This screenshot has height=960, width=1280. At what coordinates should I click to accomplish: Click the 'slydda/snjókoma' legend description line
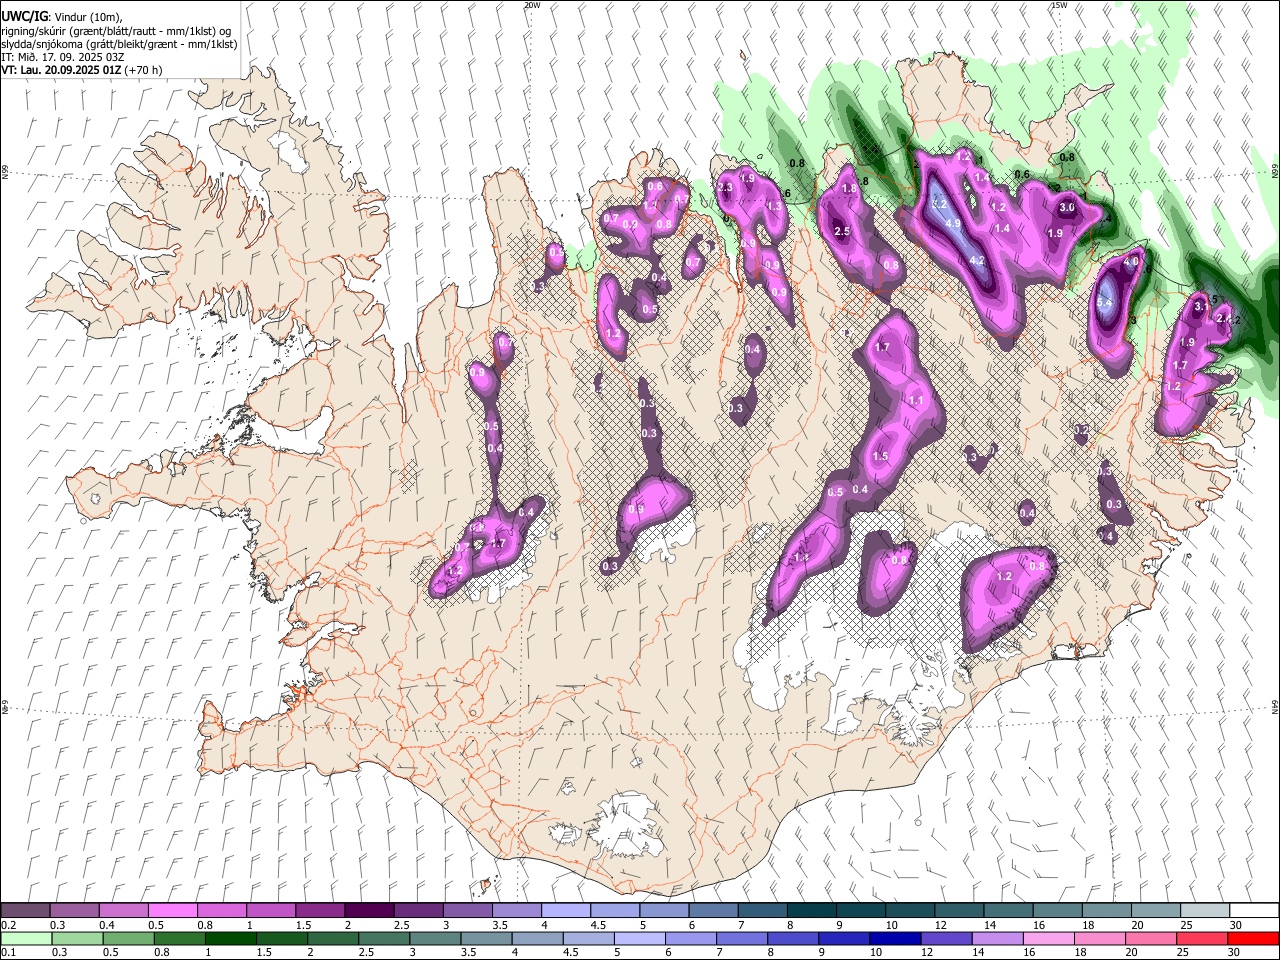pos(119,44)
